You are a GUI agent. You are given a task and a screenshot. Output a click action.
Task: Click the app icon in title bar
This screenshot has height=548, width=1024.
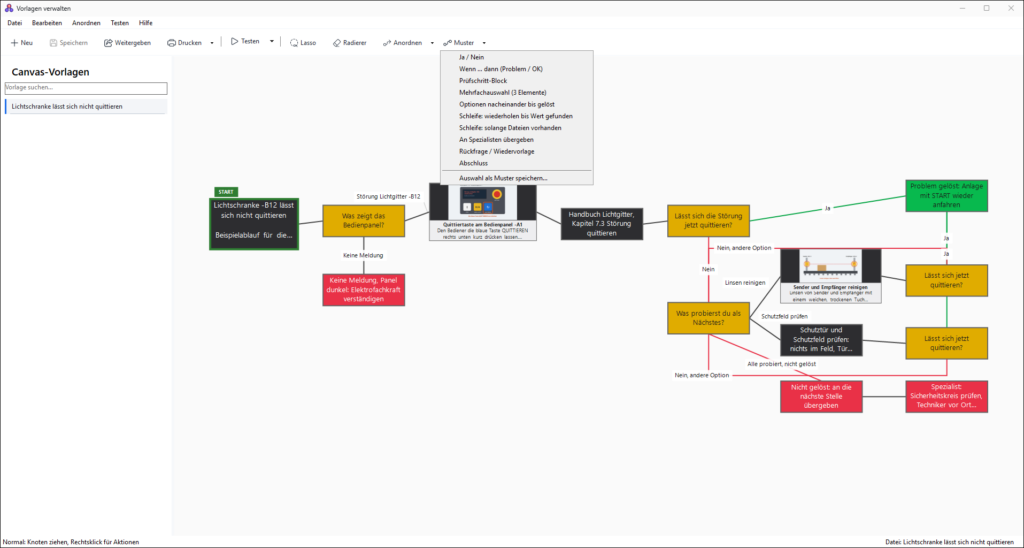8,8
